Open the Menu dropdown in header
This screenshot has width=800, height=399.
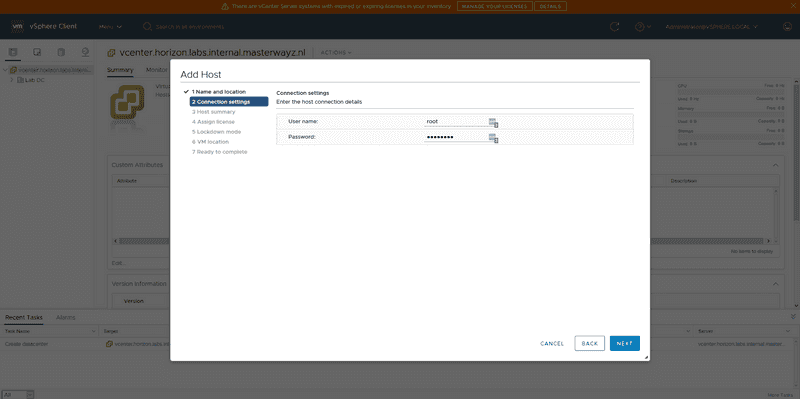pos(110,27)
